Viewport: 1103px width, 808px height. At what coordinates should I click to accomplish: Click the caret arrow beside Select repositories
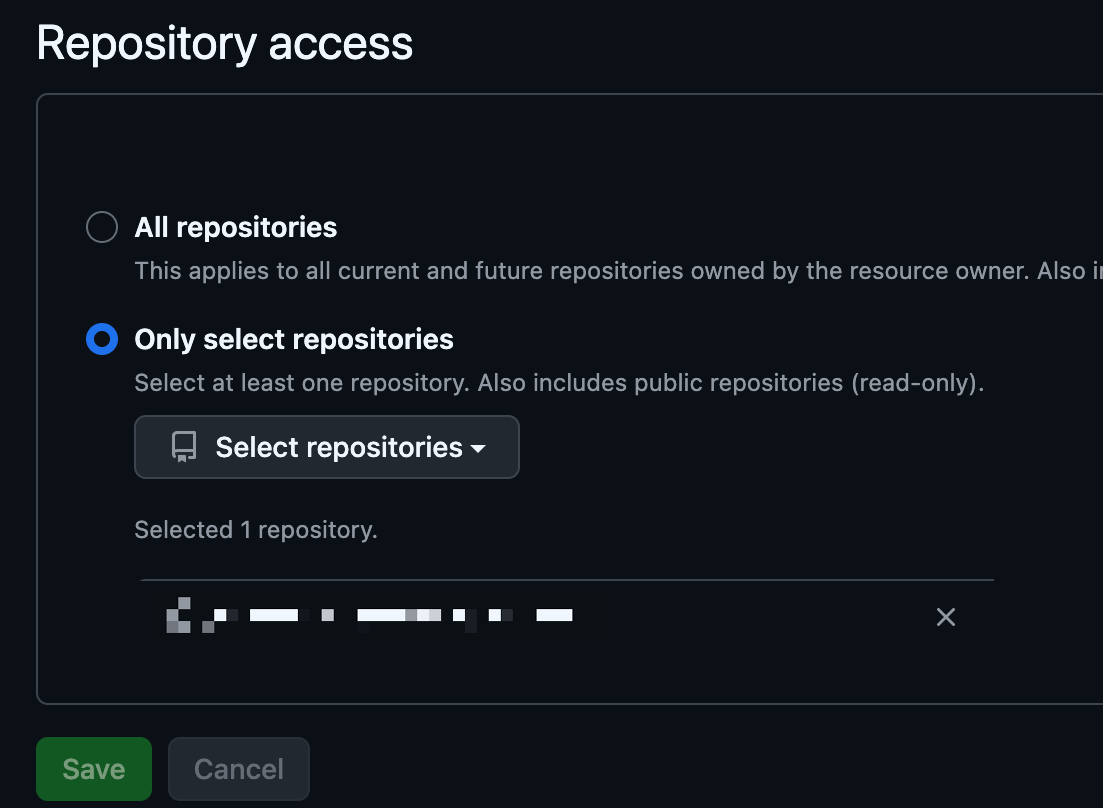[x=478, y=448]
